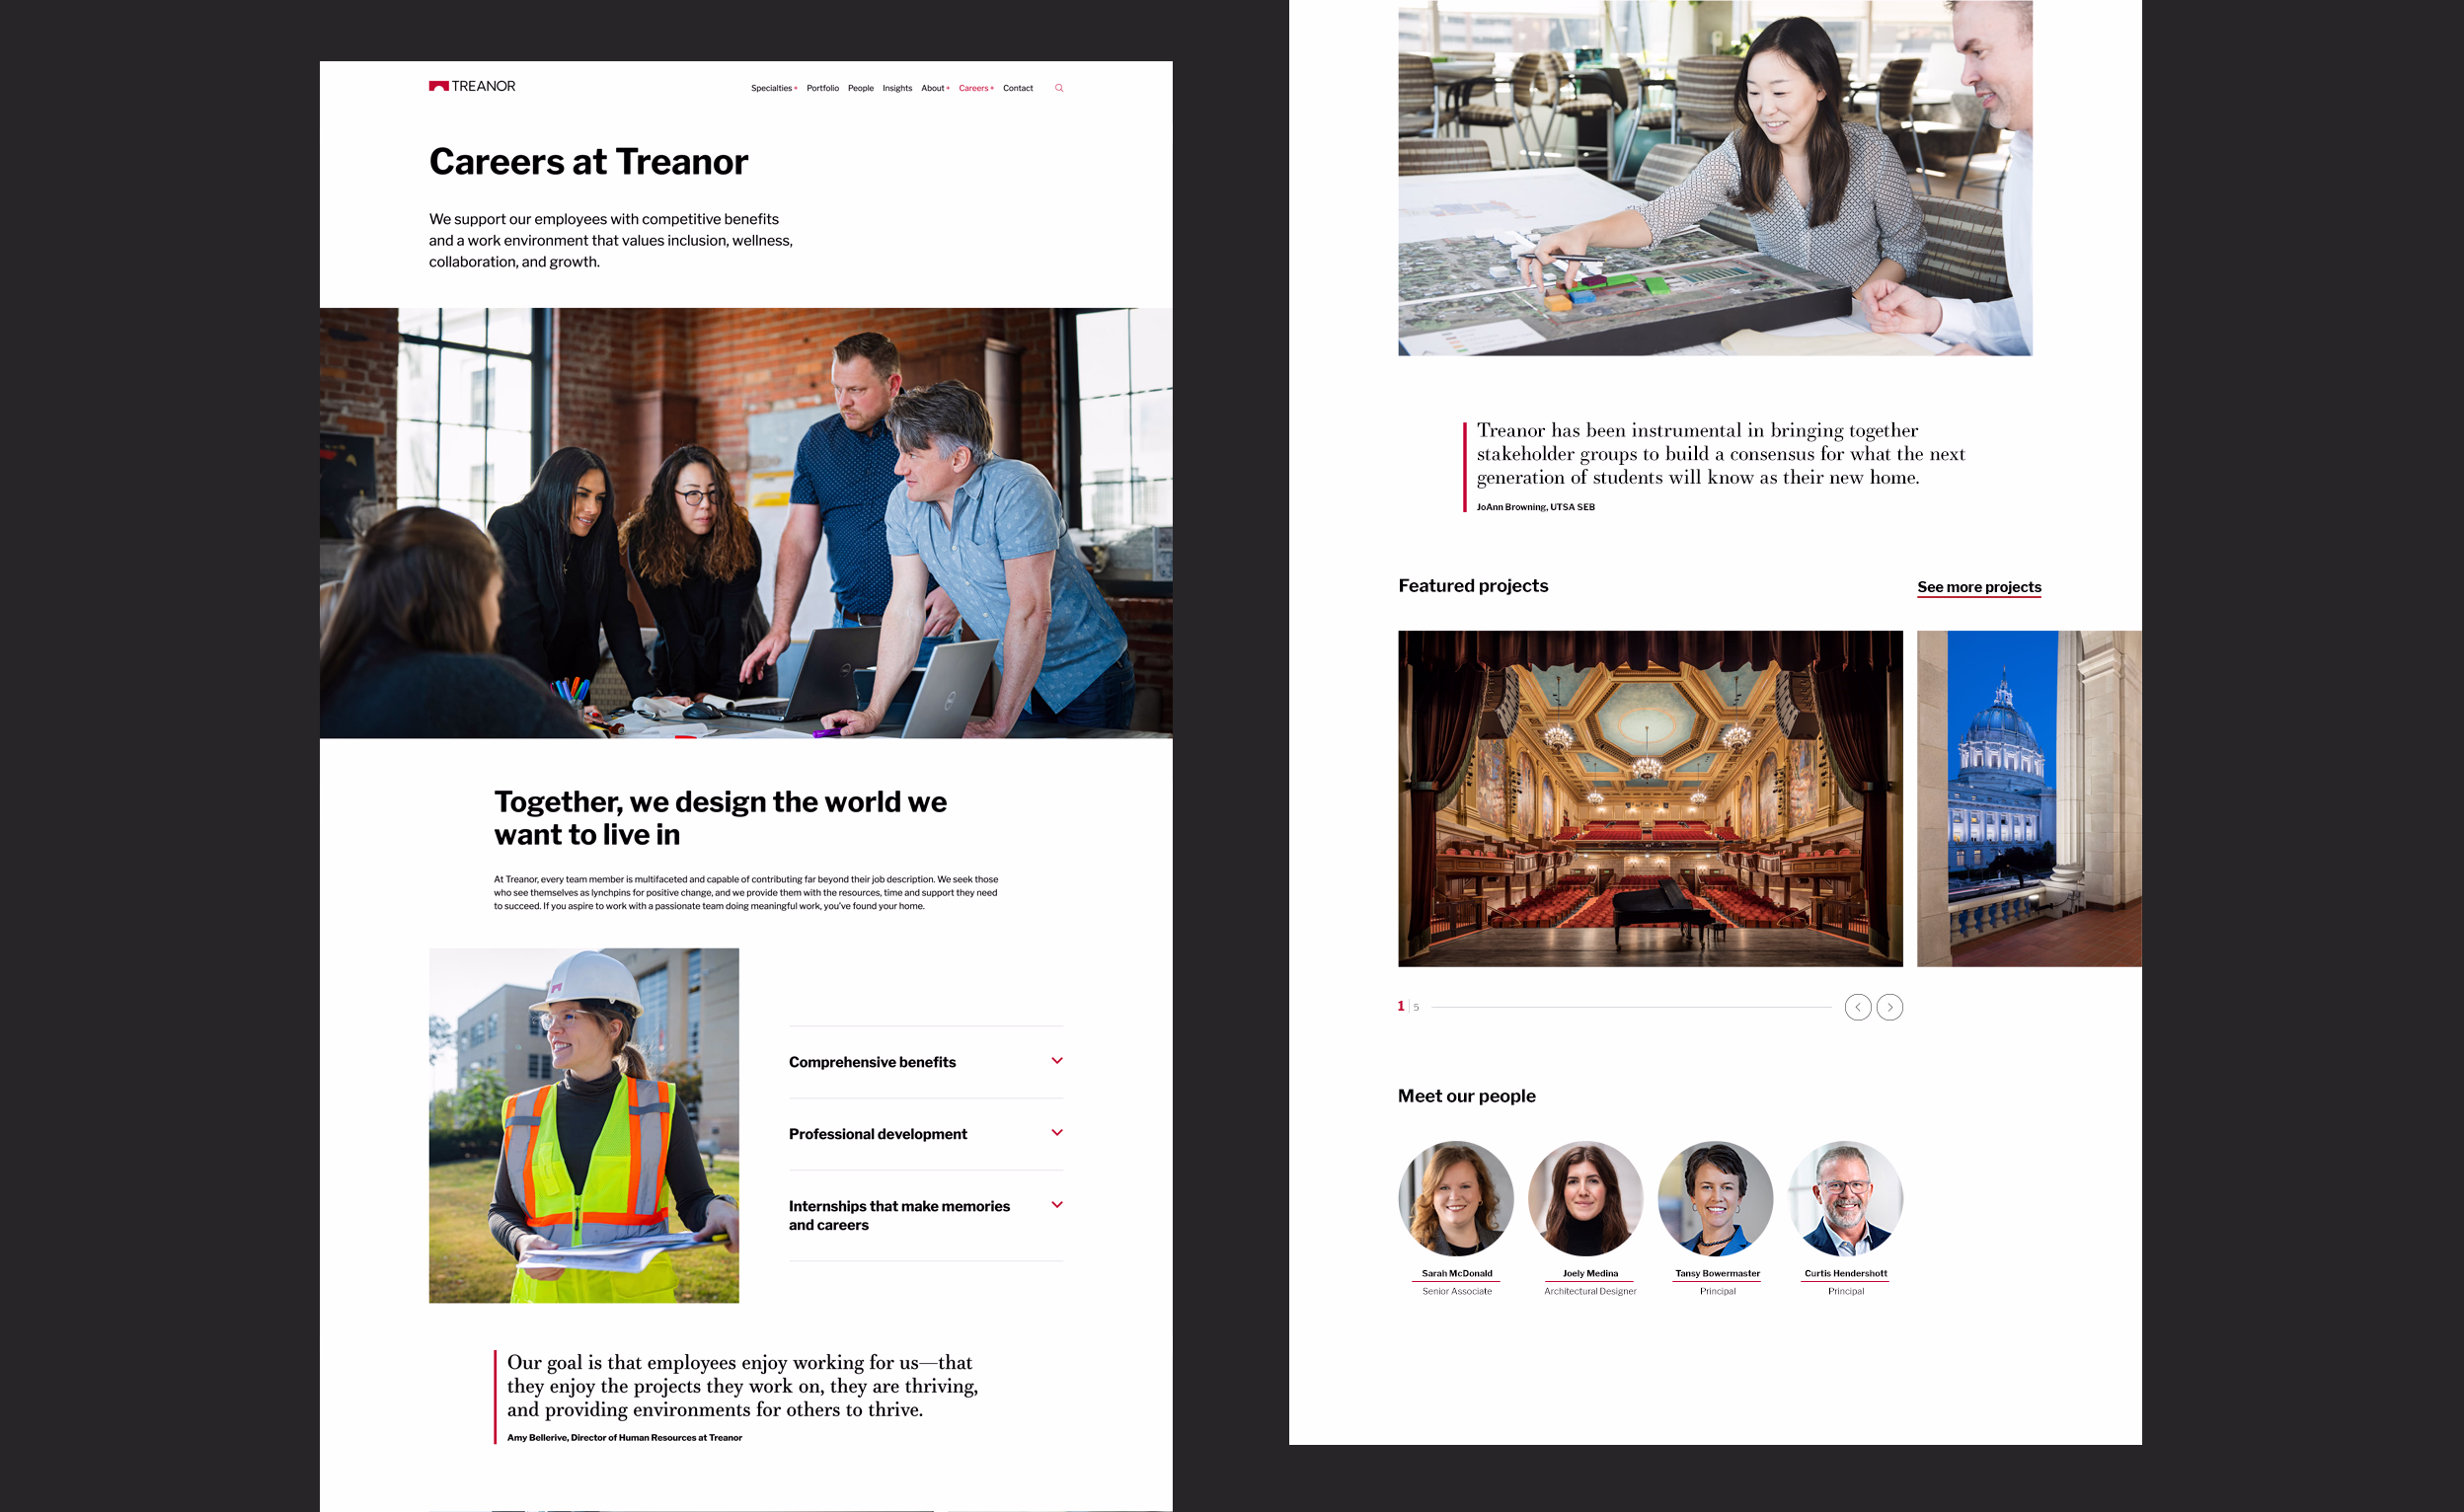Image resolution: width=2464 pixels, height=1512 pixels.
Task: Navigate to the Insights menu item
Action: click(x=896, y=88)
